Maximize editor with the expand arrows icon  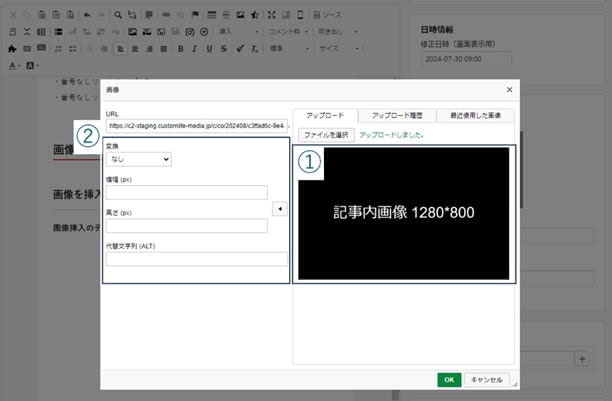[x=272, y=15]
